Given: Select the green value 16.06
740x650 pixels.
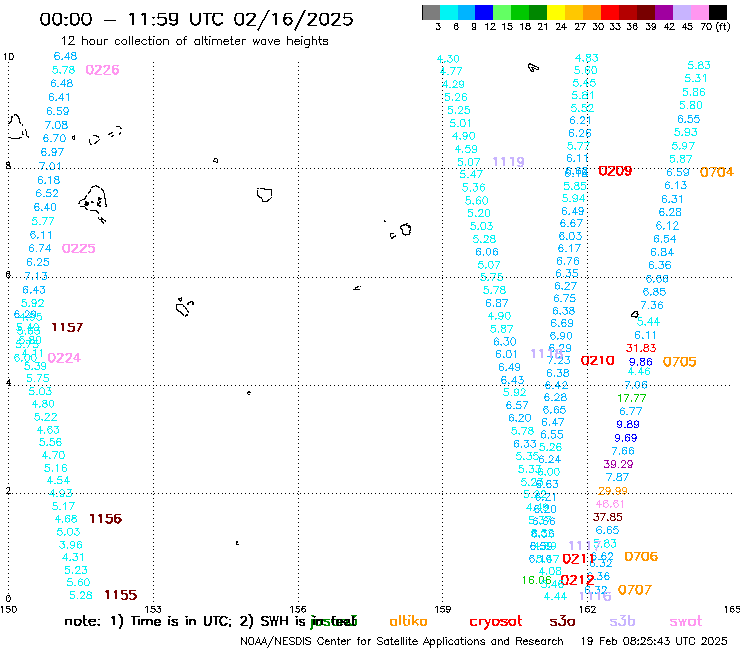Looking at the screenshot, I should [x=536, y=580].
